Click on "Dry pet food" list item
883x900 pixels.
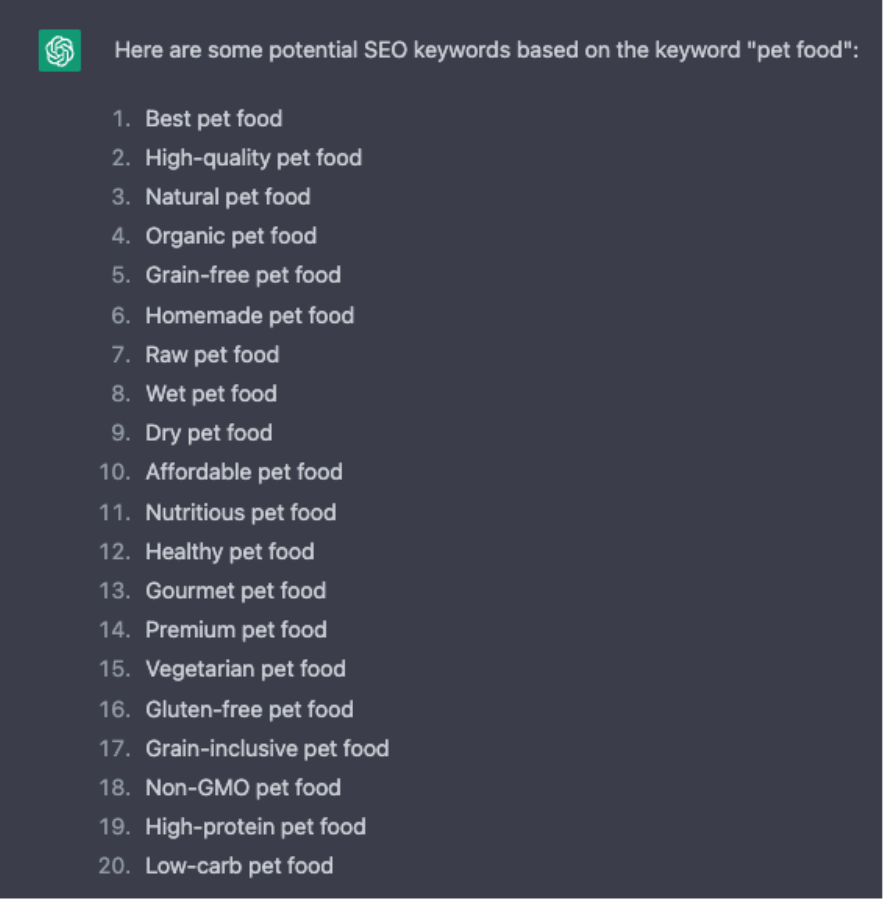coord(208,433)
